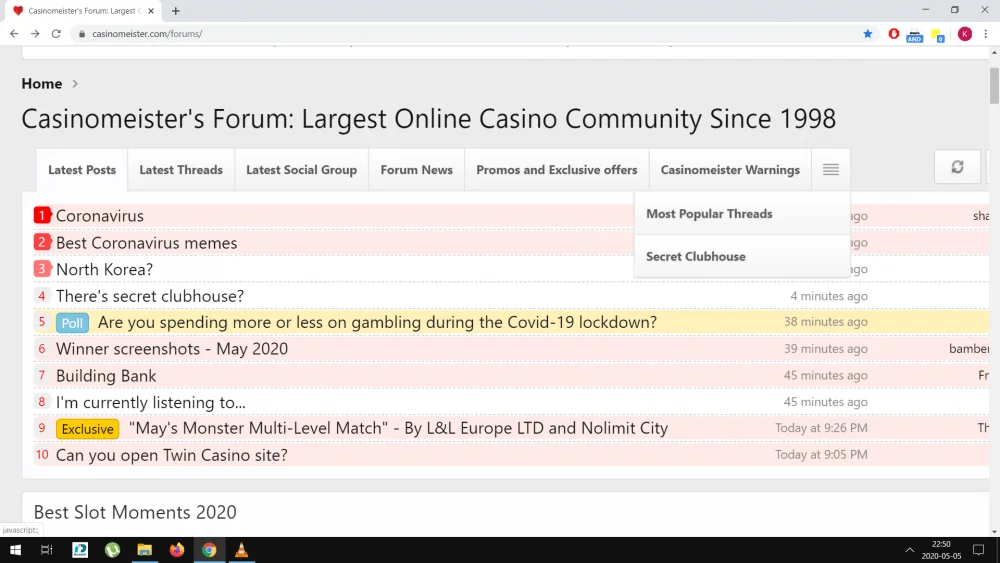Open Can you open Twin Casino site? thread
1000x563 pixels.
click(x=172, y=455)
